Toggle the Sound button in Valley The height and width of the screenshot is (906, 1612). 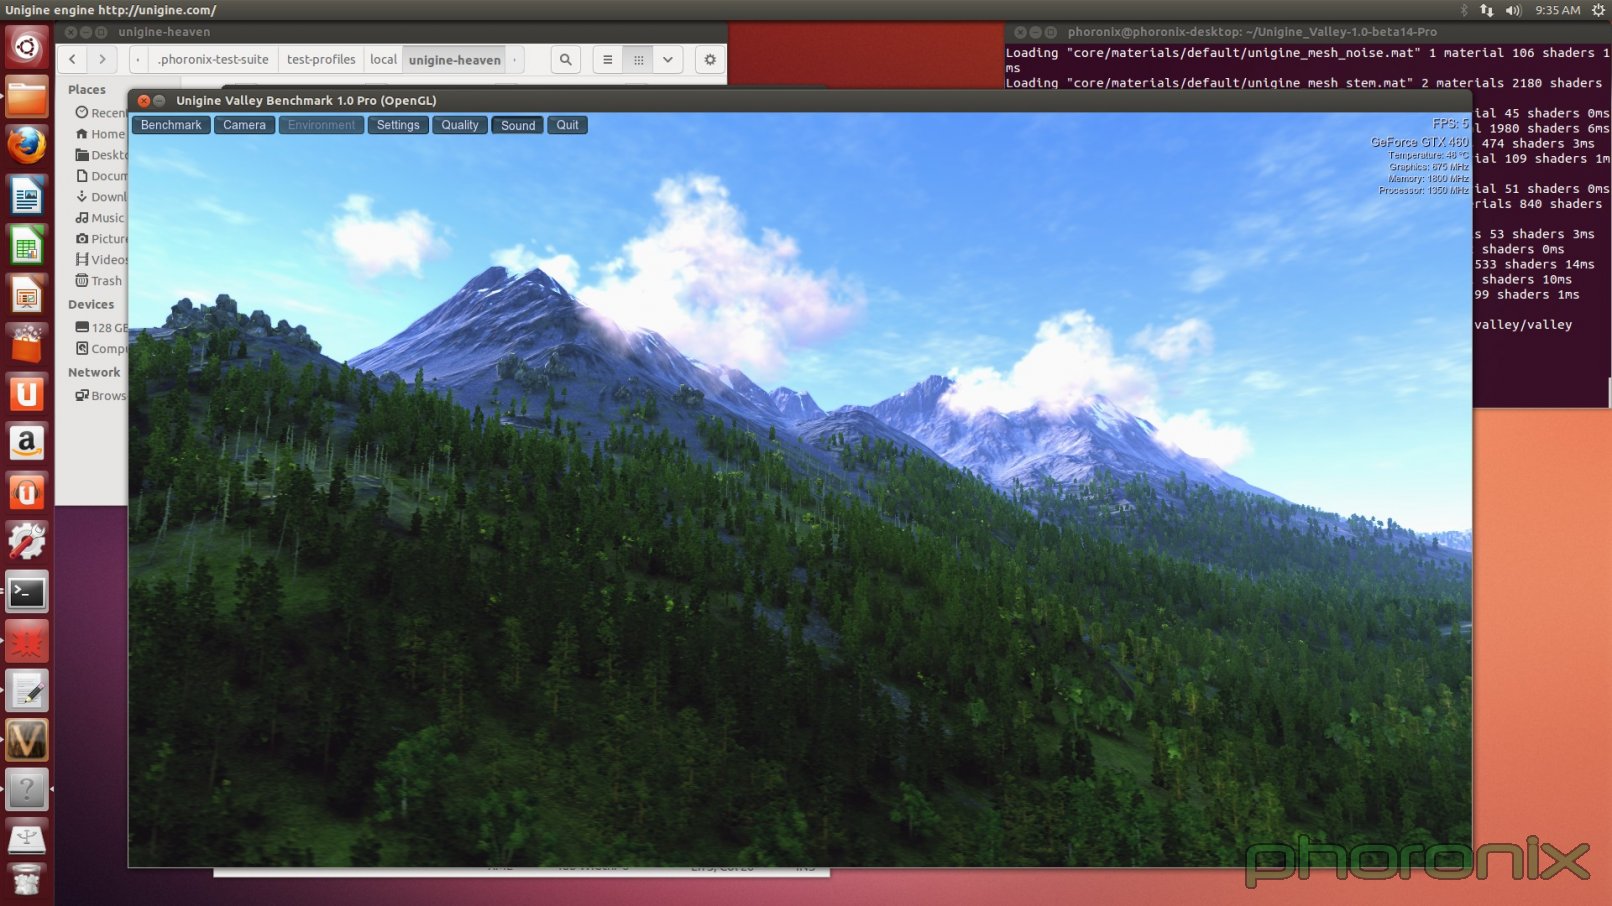[x=518, y=125]
